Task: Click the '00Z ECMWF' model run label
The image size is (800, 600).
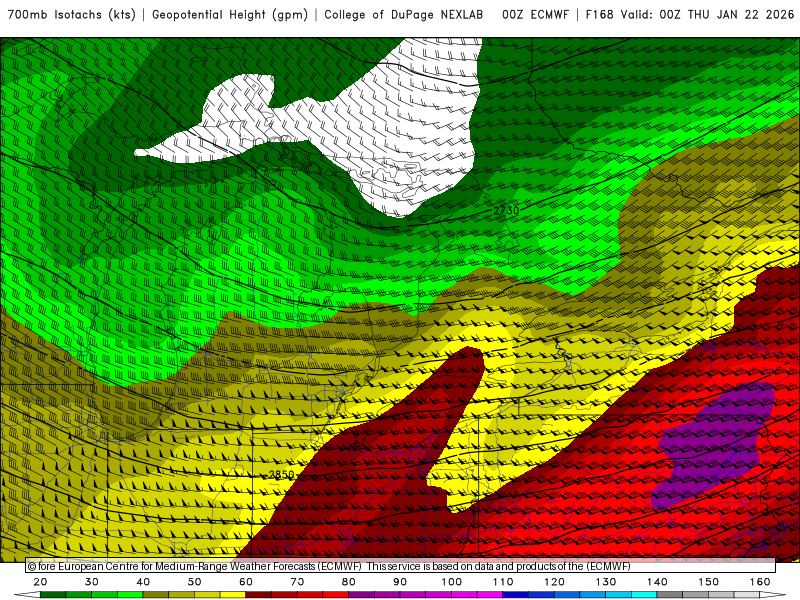Action: click(535, 15)
